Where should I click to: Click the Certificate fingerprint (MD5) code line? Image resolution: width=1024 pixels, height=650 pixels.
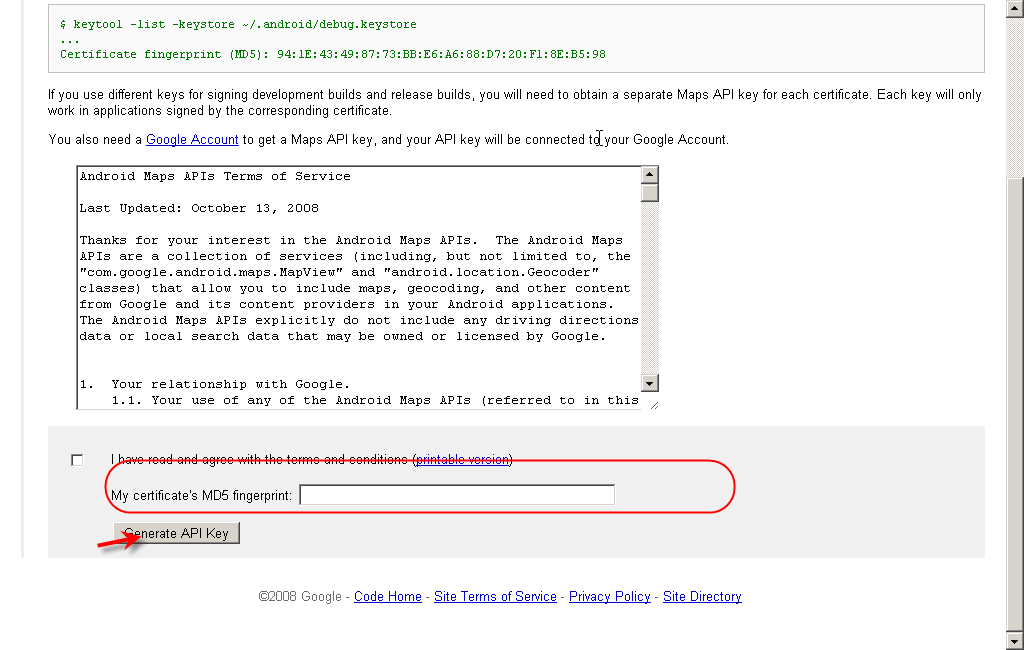pos(332,54)
